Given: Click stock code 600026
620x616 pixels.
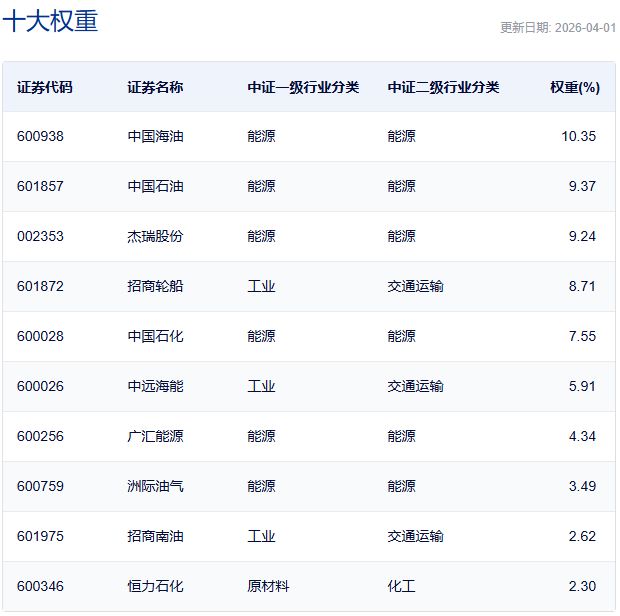Looking at the screenshot, I should 40,386.
